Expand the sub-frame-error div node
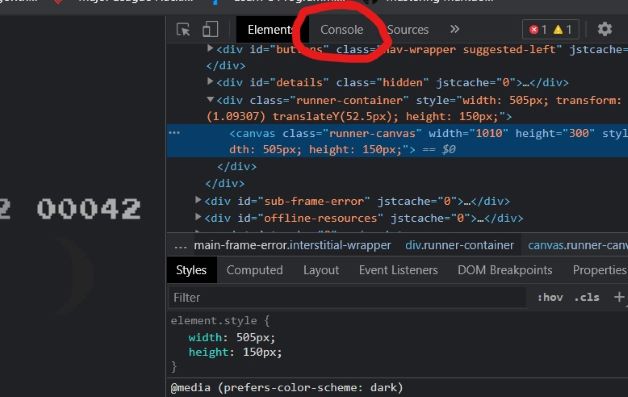Viewport: 628px width, 397px height. click(x=198, y=200)
